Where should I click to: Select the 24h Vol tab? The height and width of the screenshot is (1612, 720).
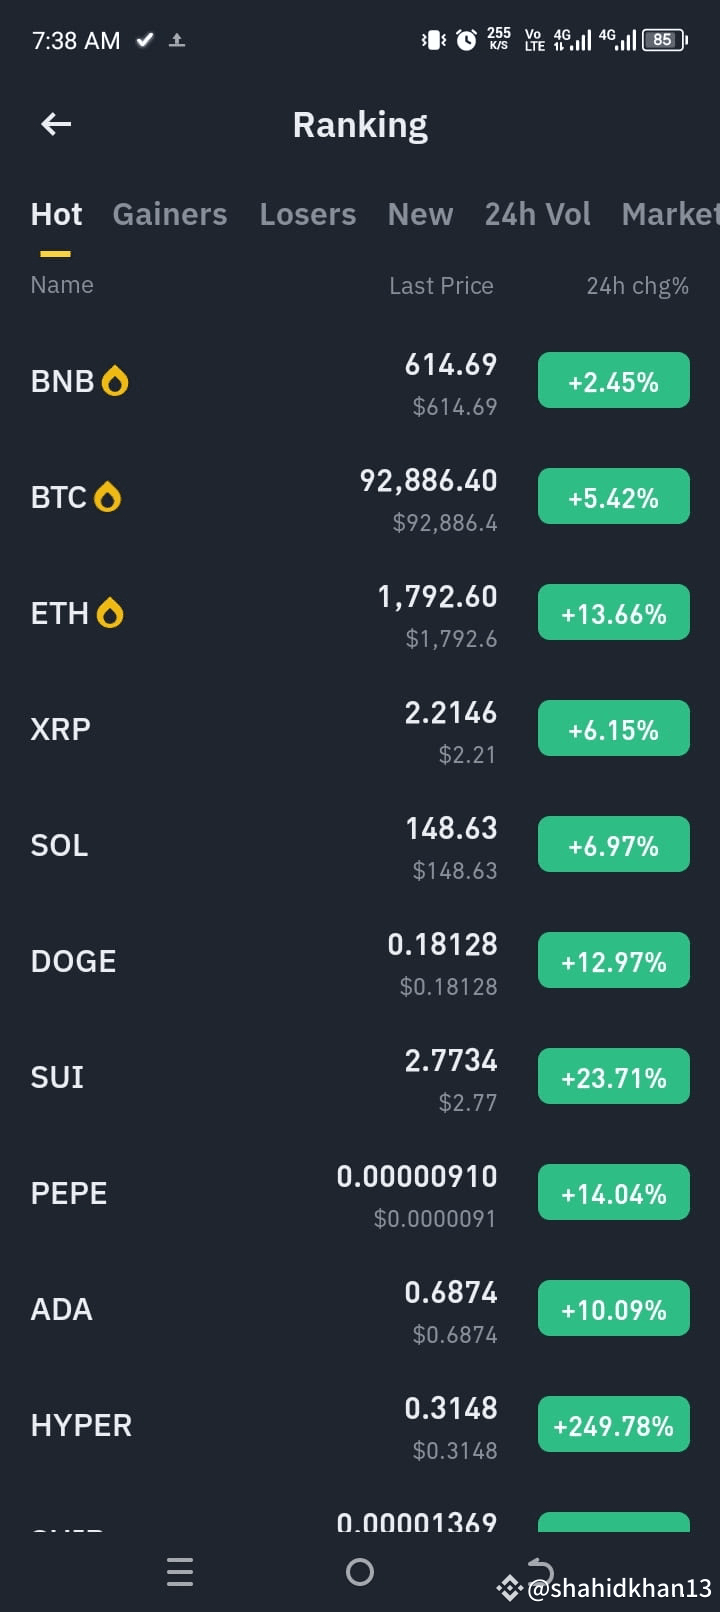point(538,214)
